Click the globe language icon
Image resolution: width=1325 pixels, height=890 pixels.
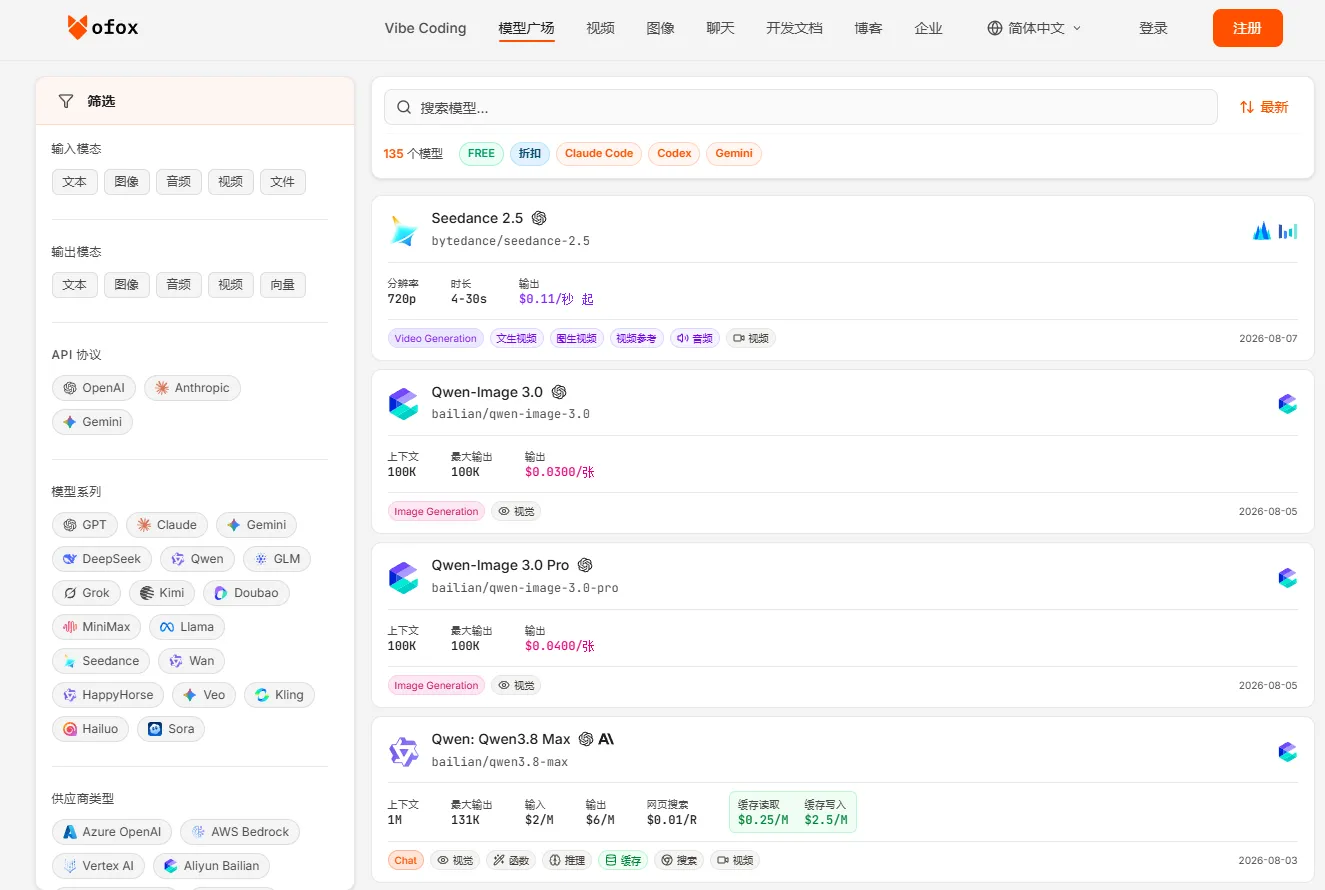click(994, 28)
